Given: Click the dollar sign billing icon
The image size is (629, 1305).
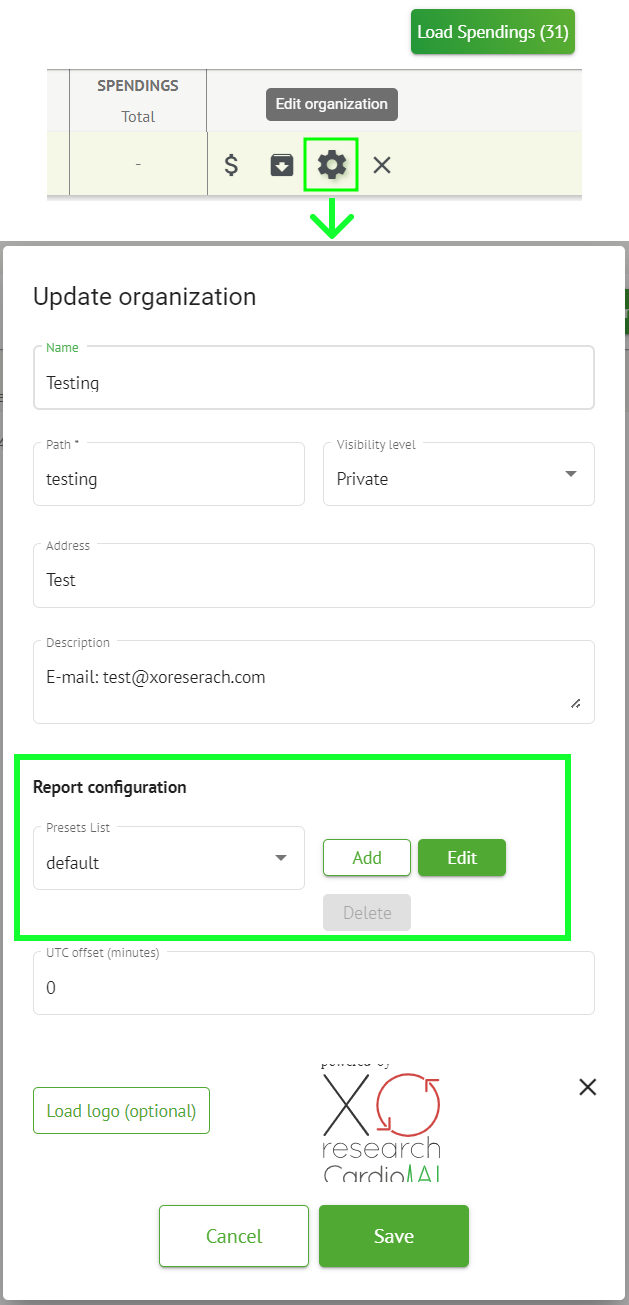Looking at the screenshot, I should 231,165.
